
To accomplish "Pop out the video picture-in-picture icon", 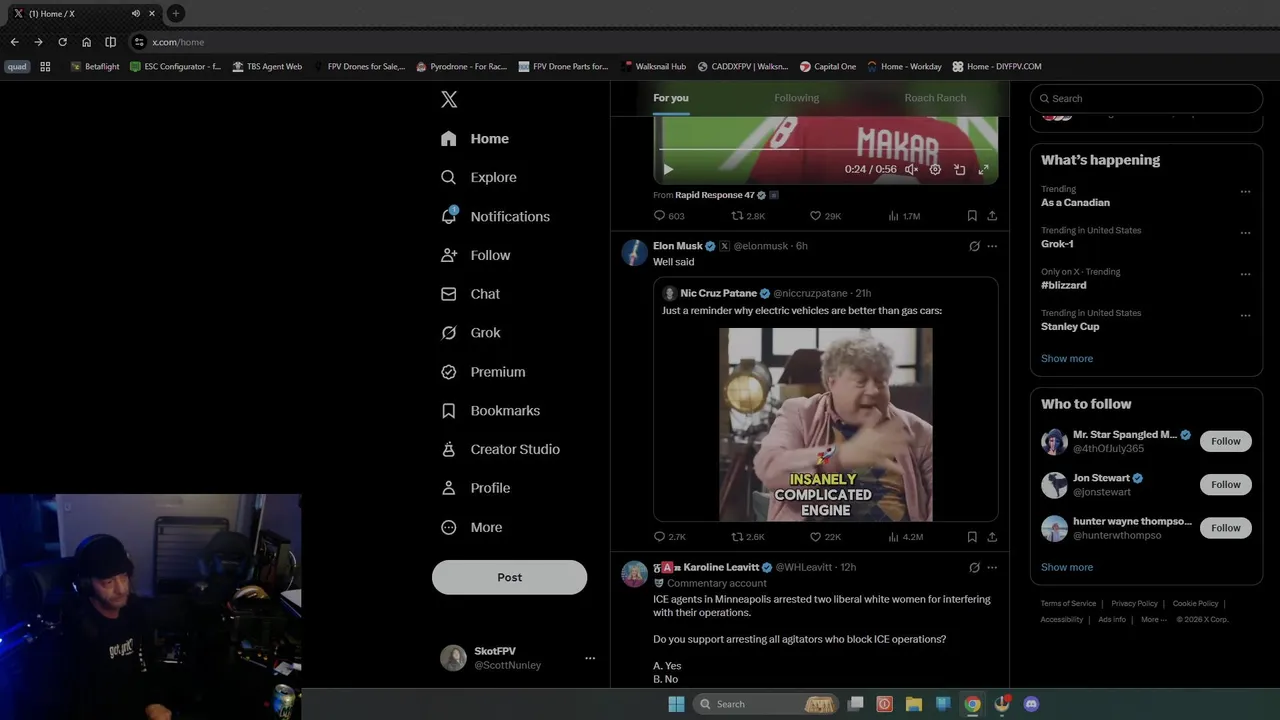I will 959,170.
